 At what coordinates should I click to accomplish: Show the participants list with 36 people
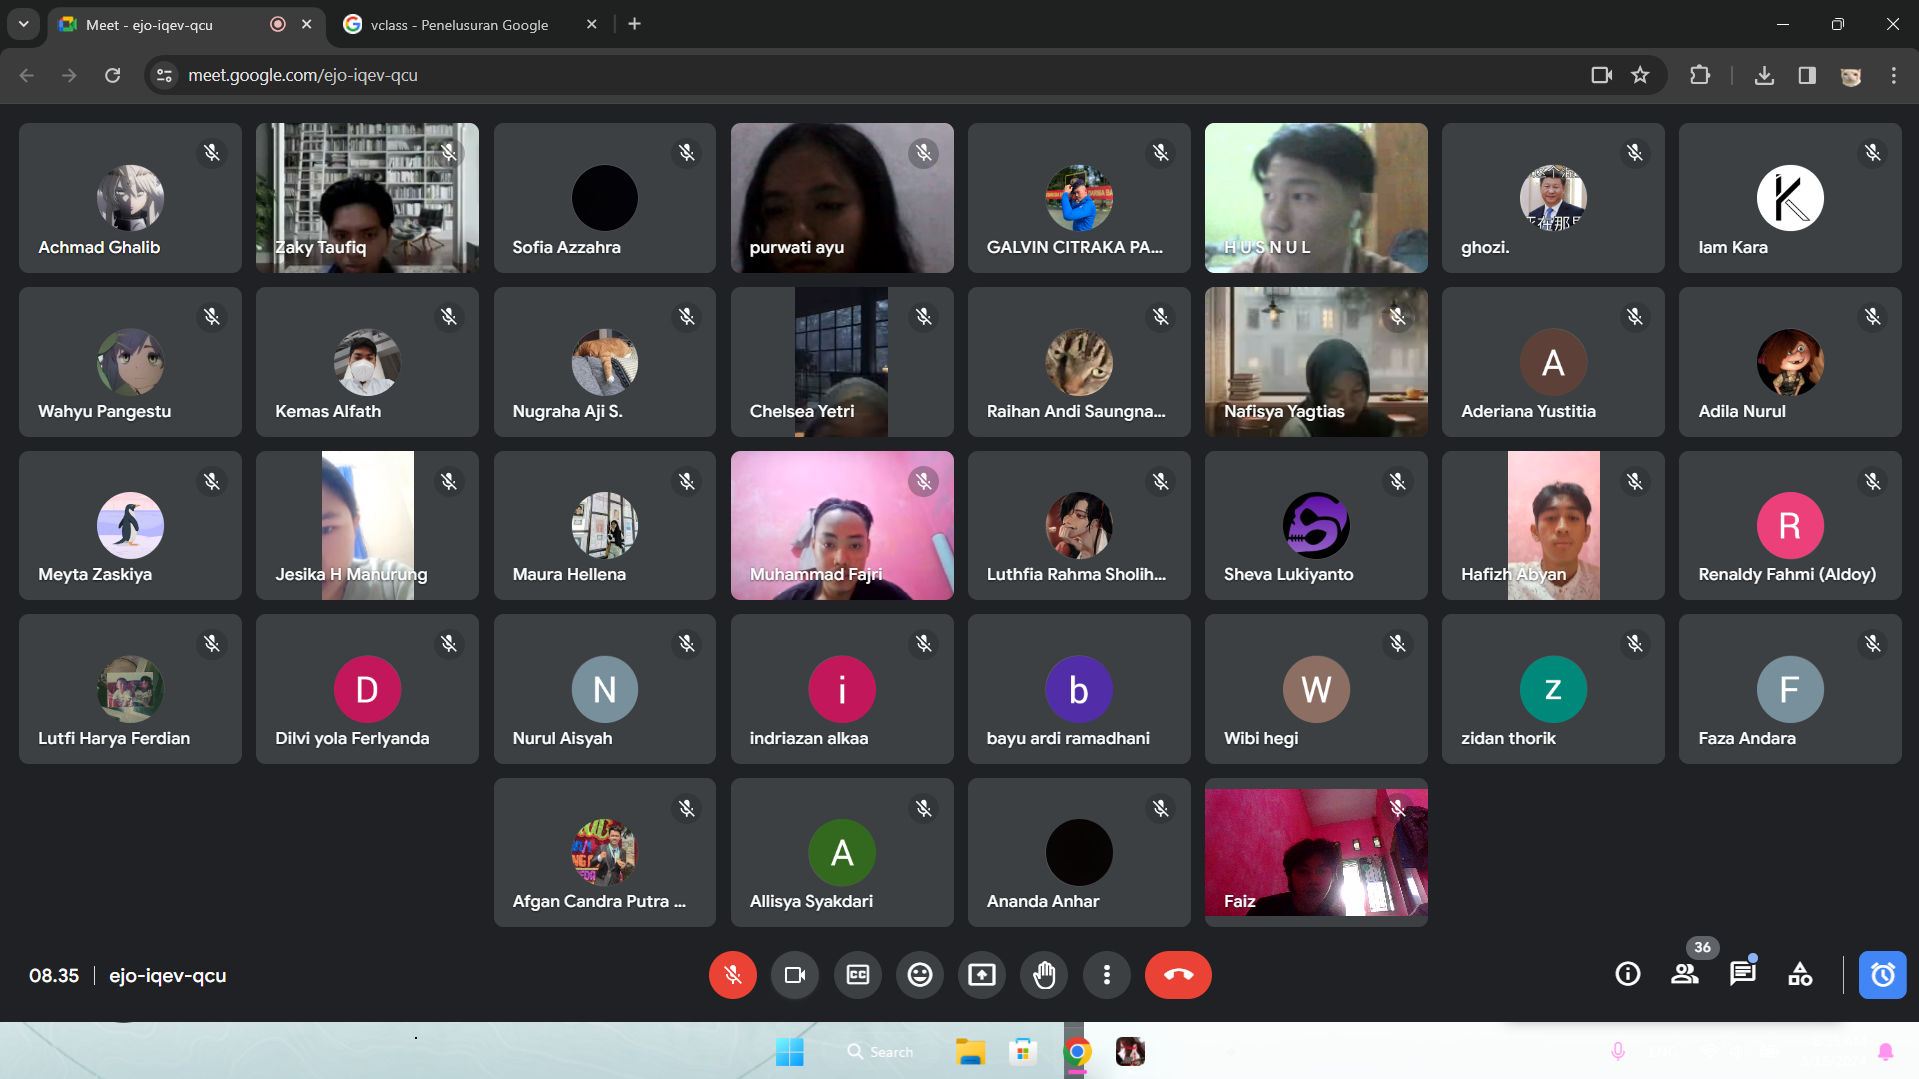1685,974
